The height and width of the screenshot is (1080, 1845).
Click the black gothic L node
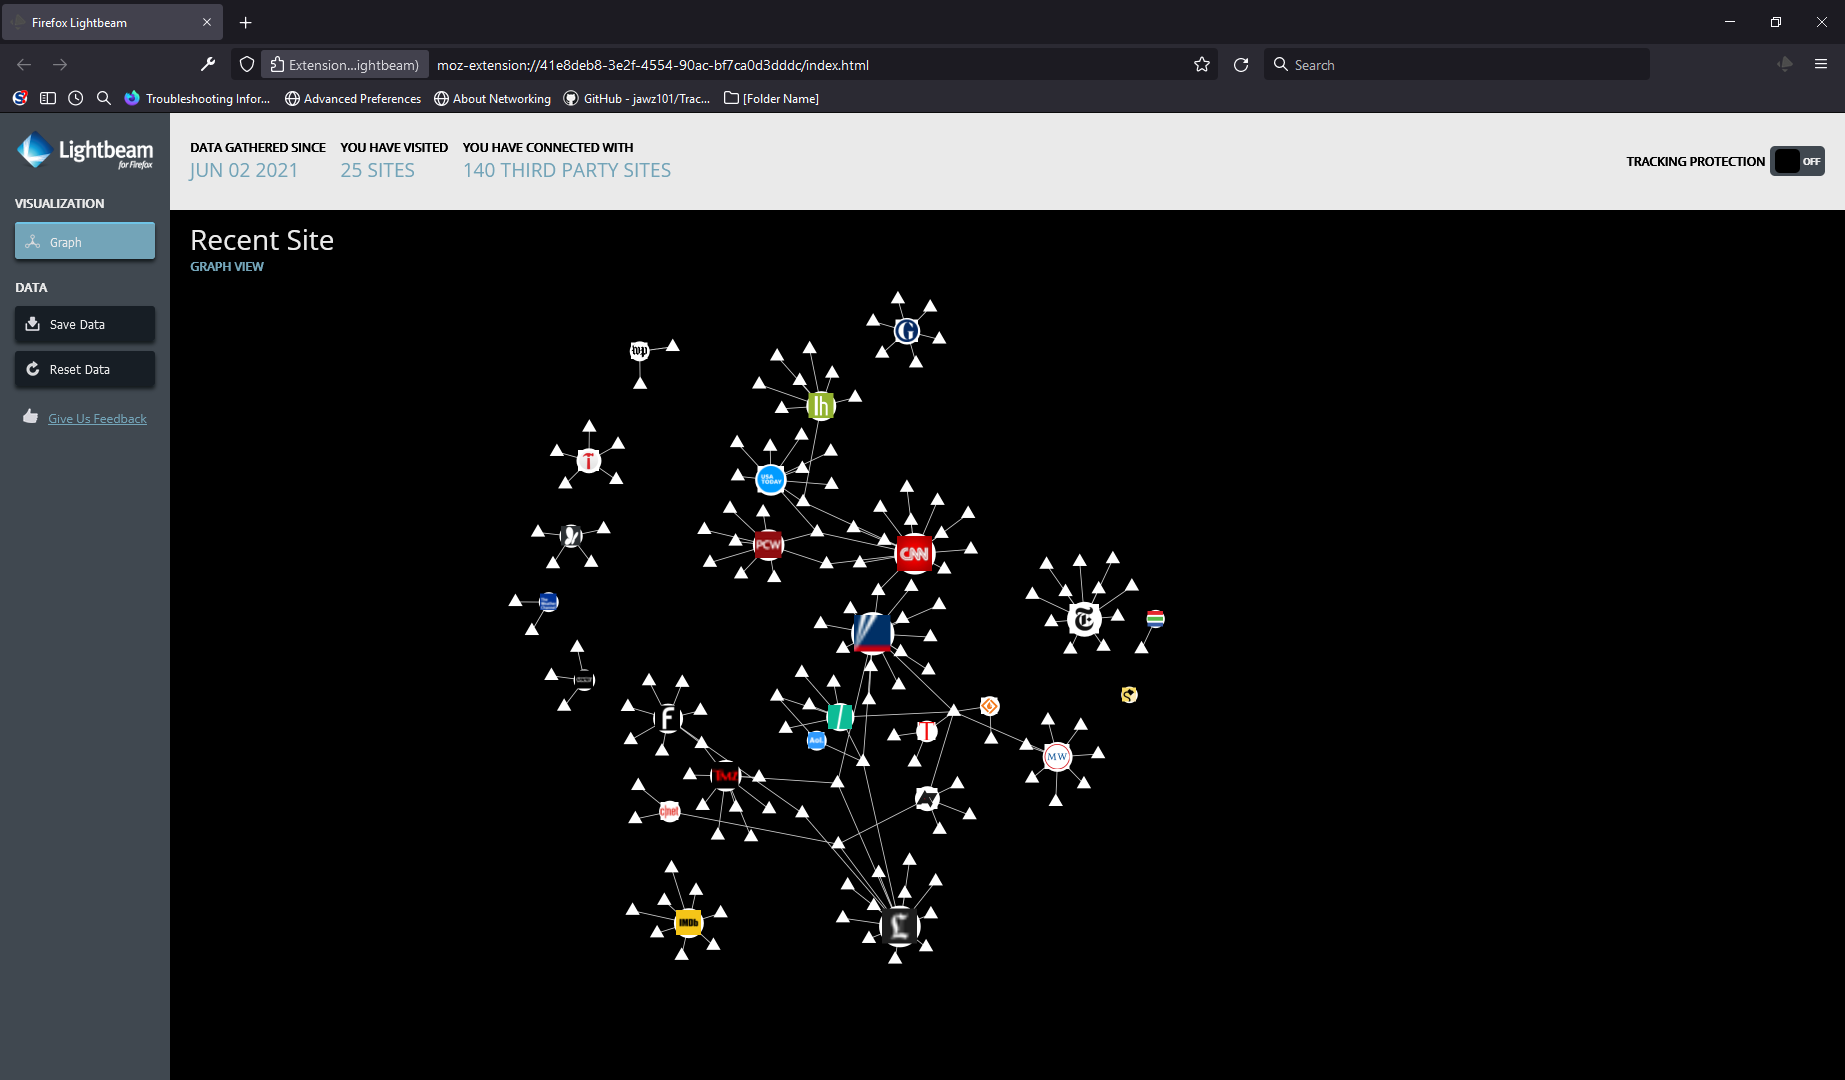[899, 926]
